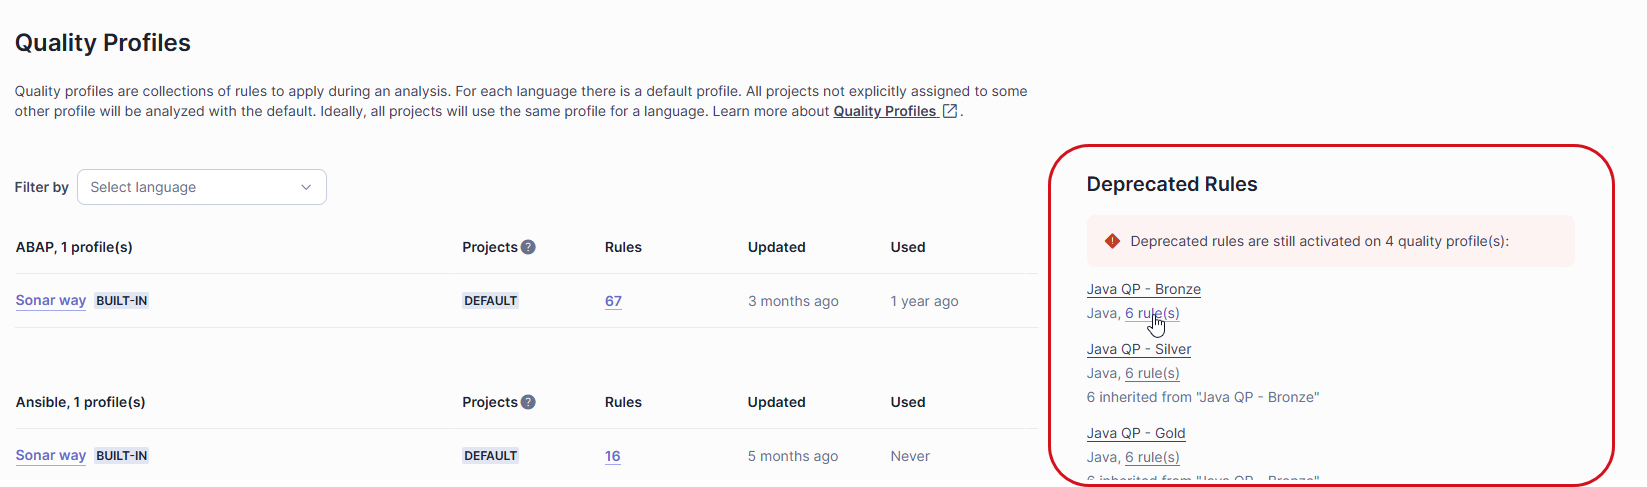This screenshot has height=487, width=1647.
Task: View 6 deprecated rules under Java QP - Gold
Action: (x=1152, y=457)
